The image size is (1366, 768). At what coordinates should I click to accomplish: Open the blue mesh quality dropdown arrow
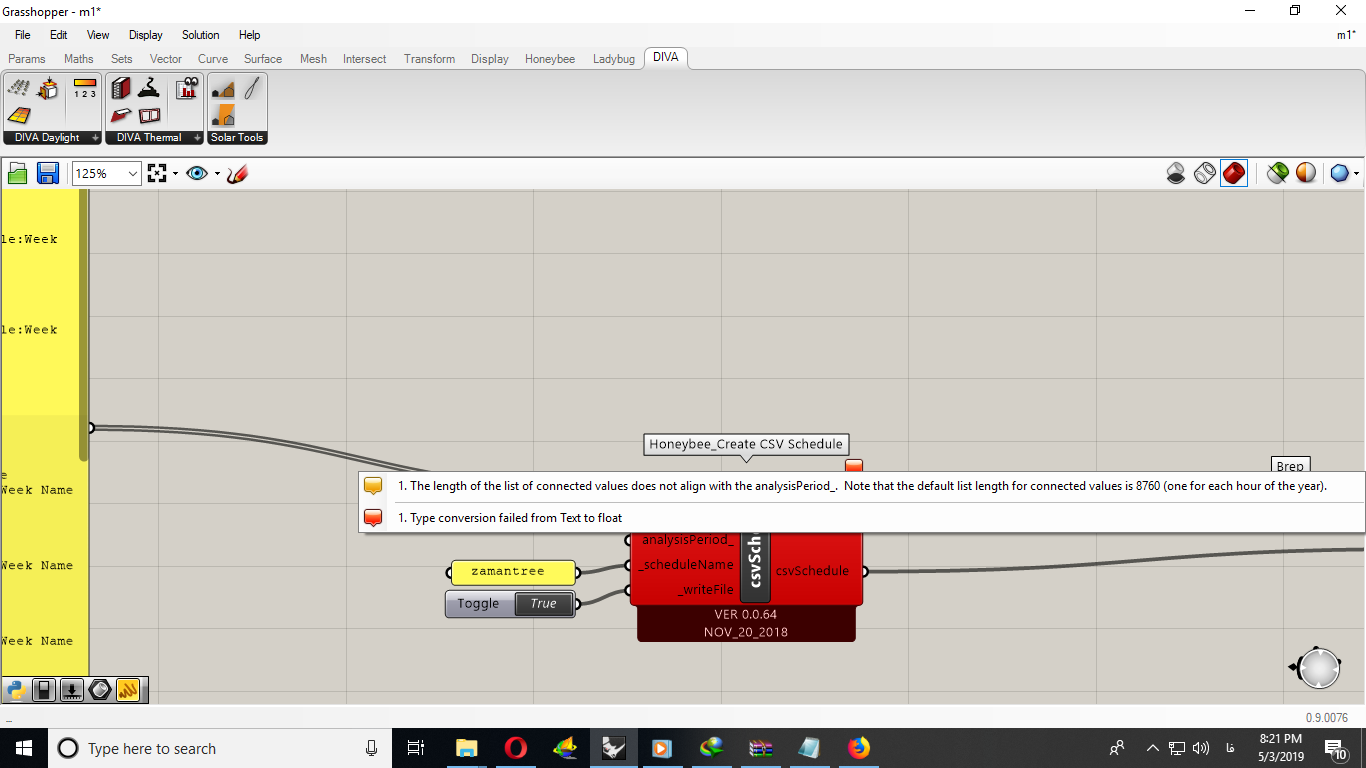click(x=1356, y=174)
